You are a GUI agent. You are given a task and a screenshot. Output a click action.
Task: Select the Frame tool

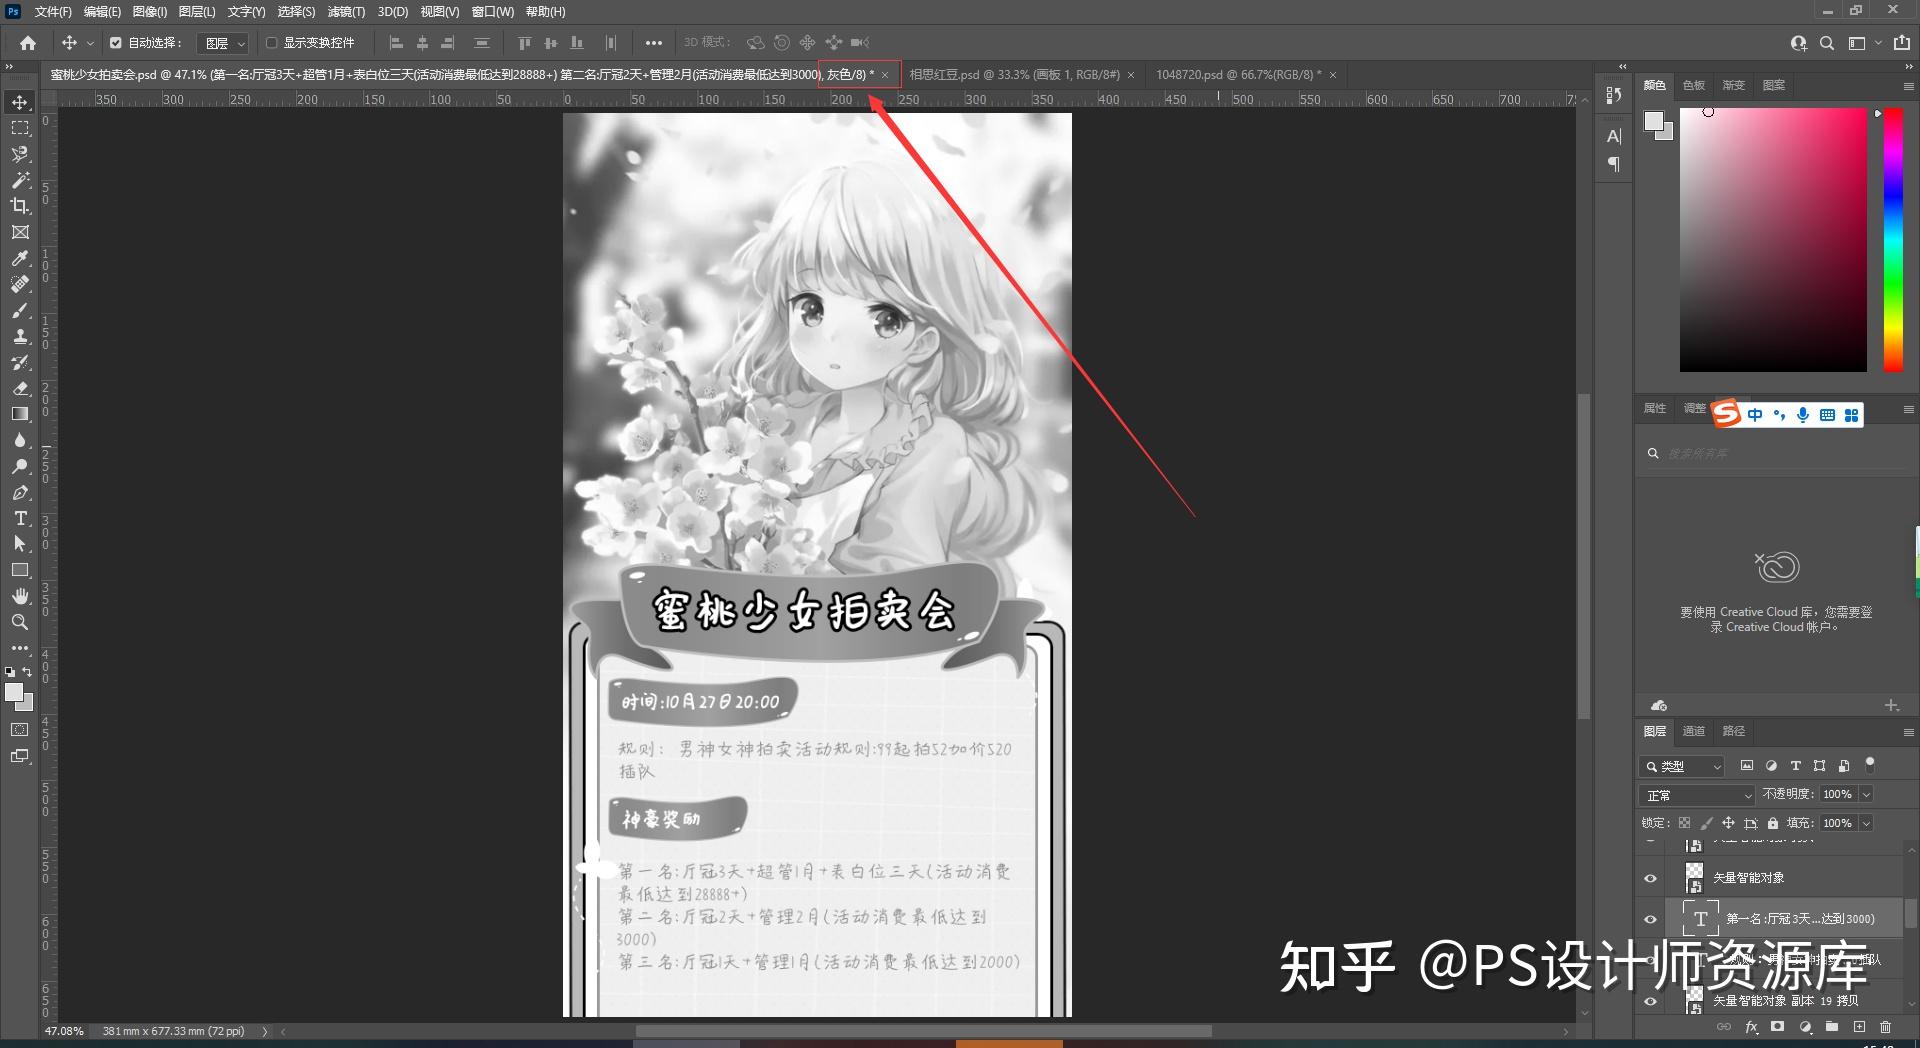pyautogui.click(x=20, y=232)
